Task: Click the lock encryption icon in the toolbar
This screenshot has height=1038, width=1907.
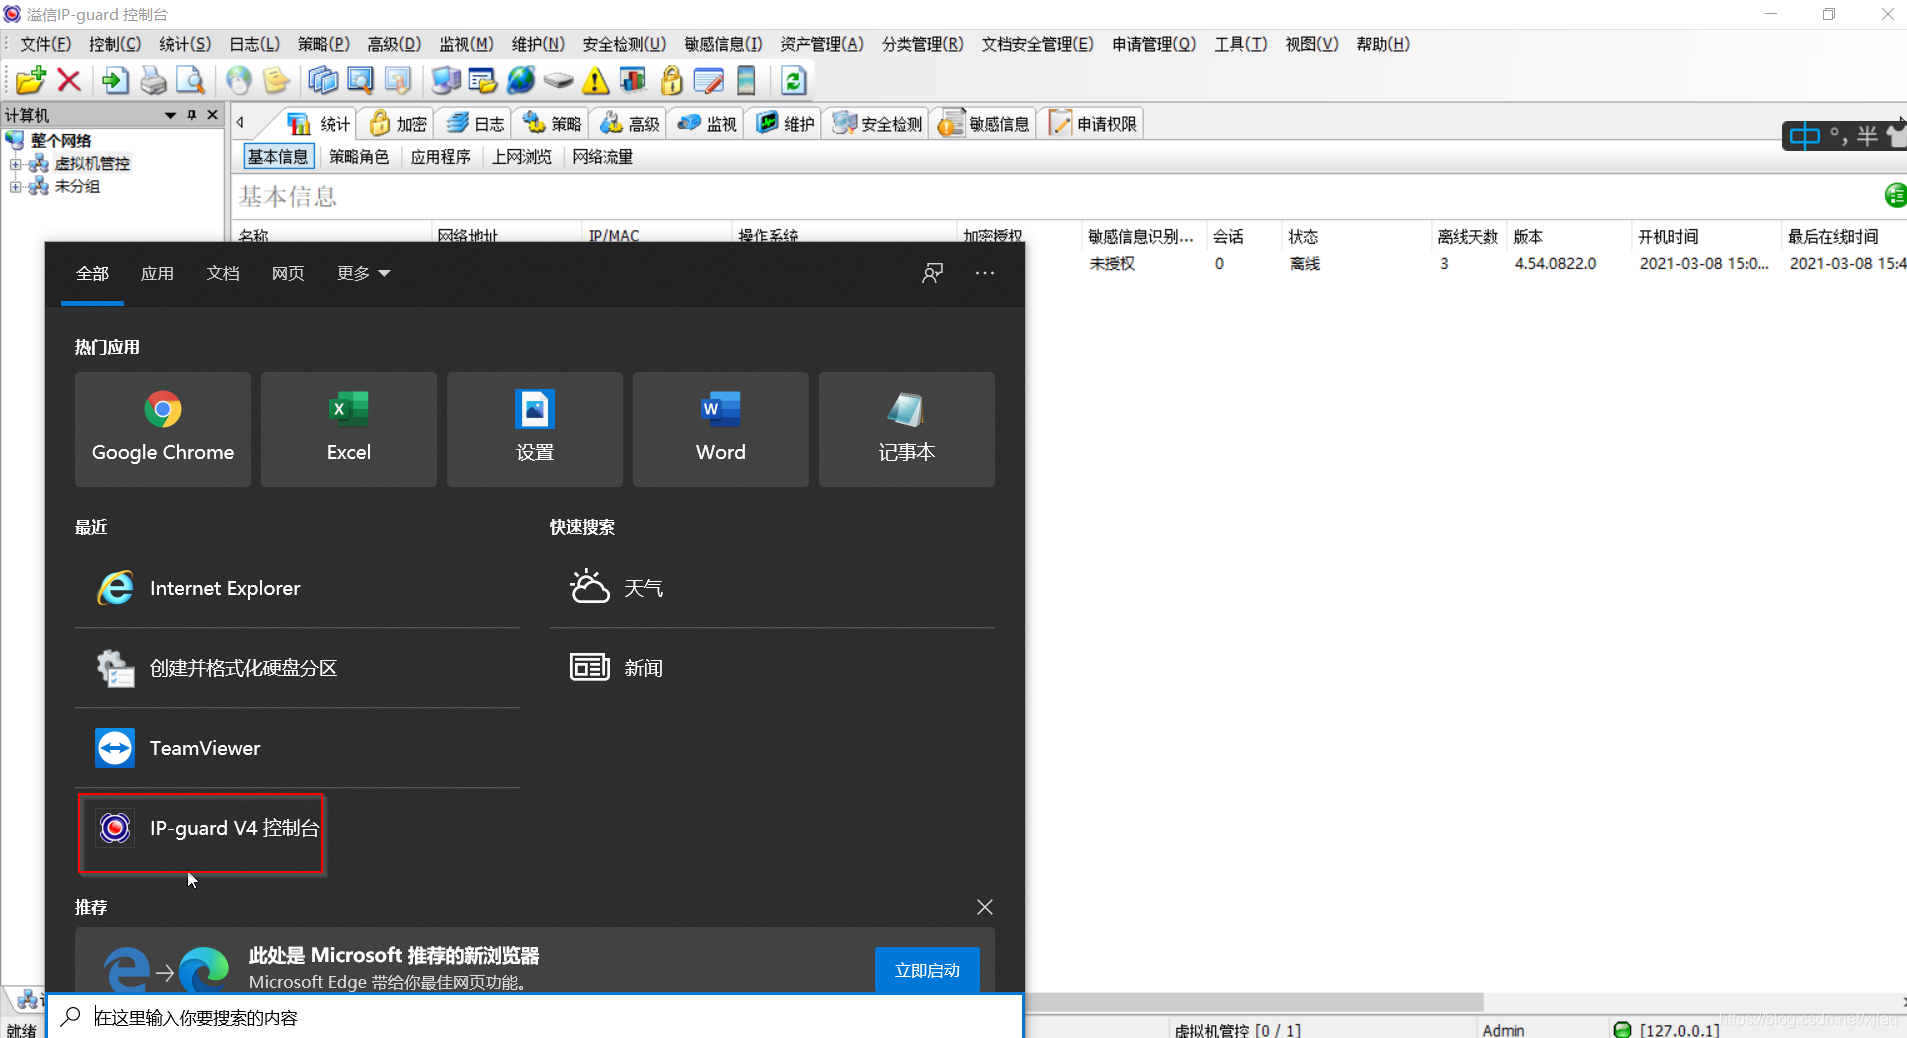Action: coord(671,81)
